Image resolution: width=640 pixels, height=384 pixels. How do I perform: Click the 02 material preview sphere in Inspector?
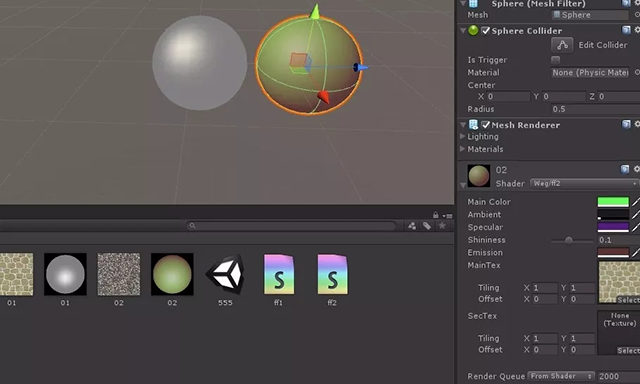(479, 176)
